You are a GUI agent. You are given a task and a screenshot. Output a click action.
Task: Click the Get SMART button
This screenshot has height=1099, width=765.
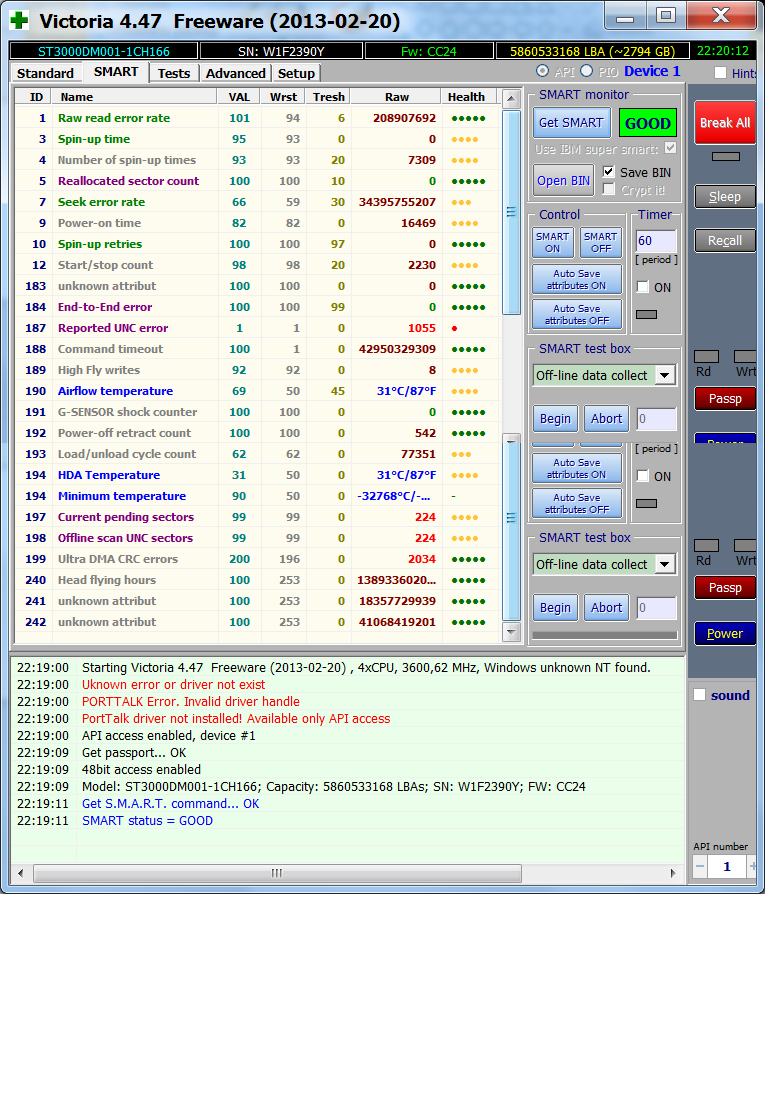(x=571, y=123)
